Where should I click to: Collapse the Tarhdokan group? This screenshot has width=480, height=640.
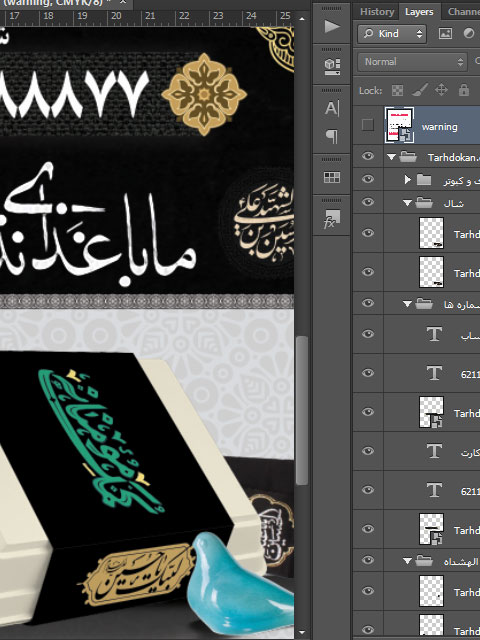tap(391, 157)
